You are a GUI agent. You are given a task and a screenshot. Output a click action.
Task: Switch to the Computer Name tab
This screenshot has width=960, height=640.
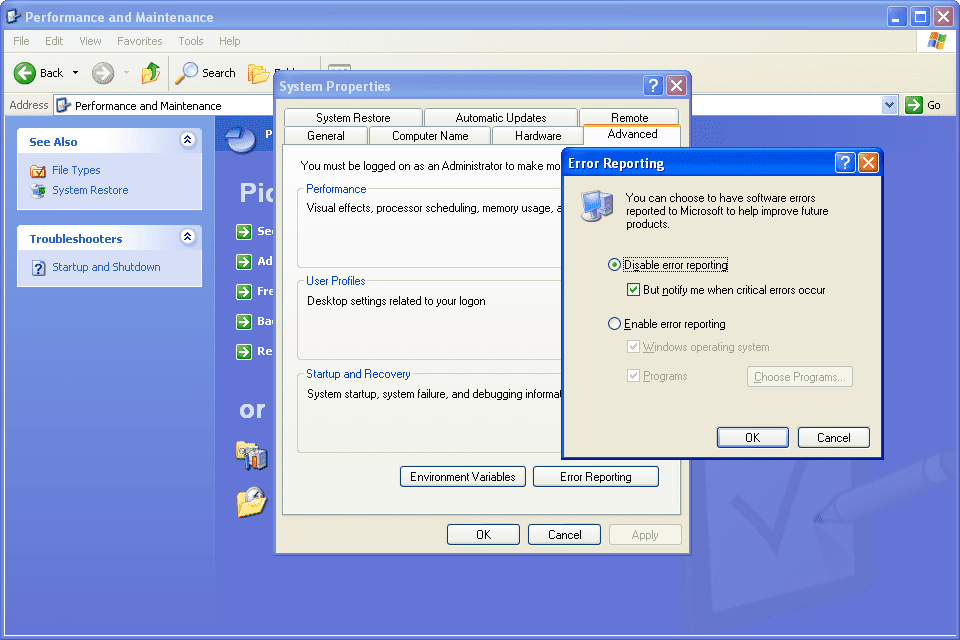430,136
